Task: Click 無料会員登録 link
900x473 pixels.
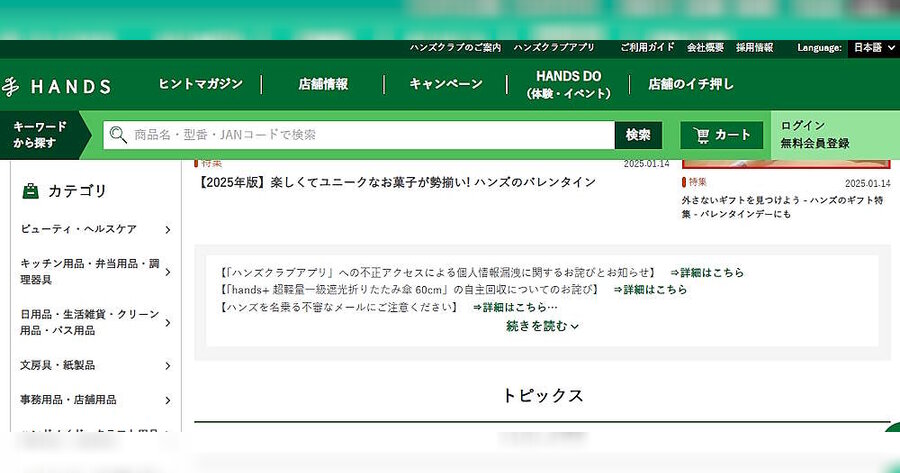Action: pos(814,144)
